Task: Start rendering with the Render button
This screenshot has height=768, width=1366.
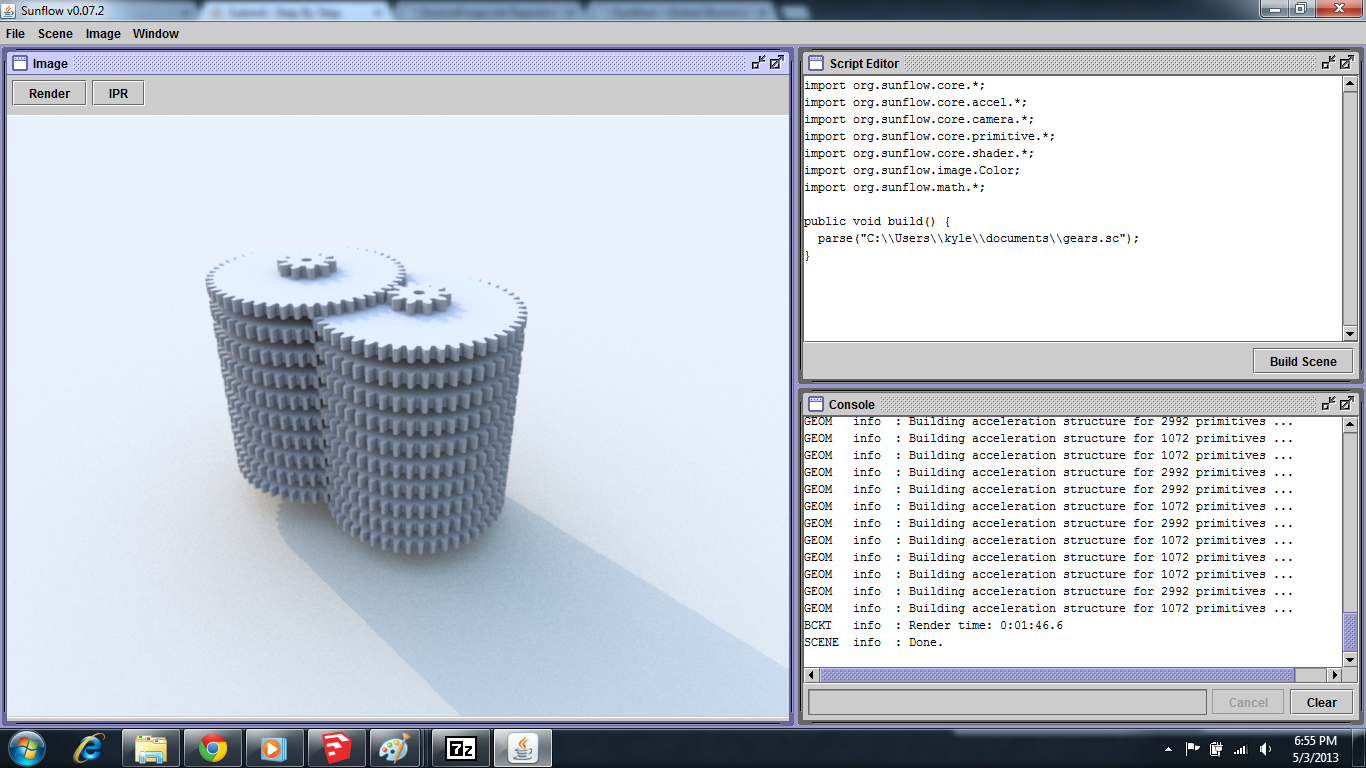Action: 49,94
